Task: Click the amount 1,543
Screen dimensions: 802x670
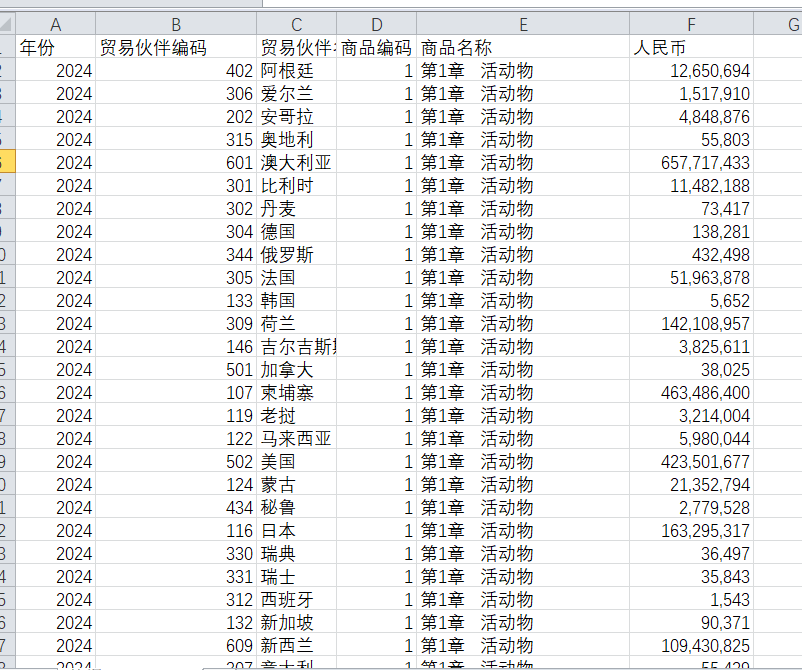Action: tap(691, 599)
